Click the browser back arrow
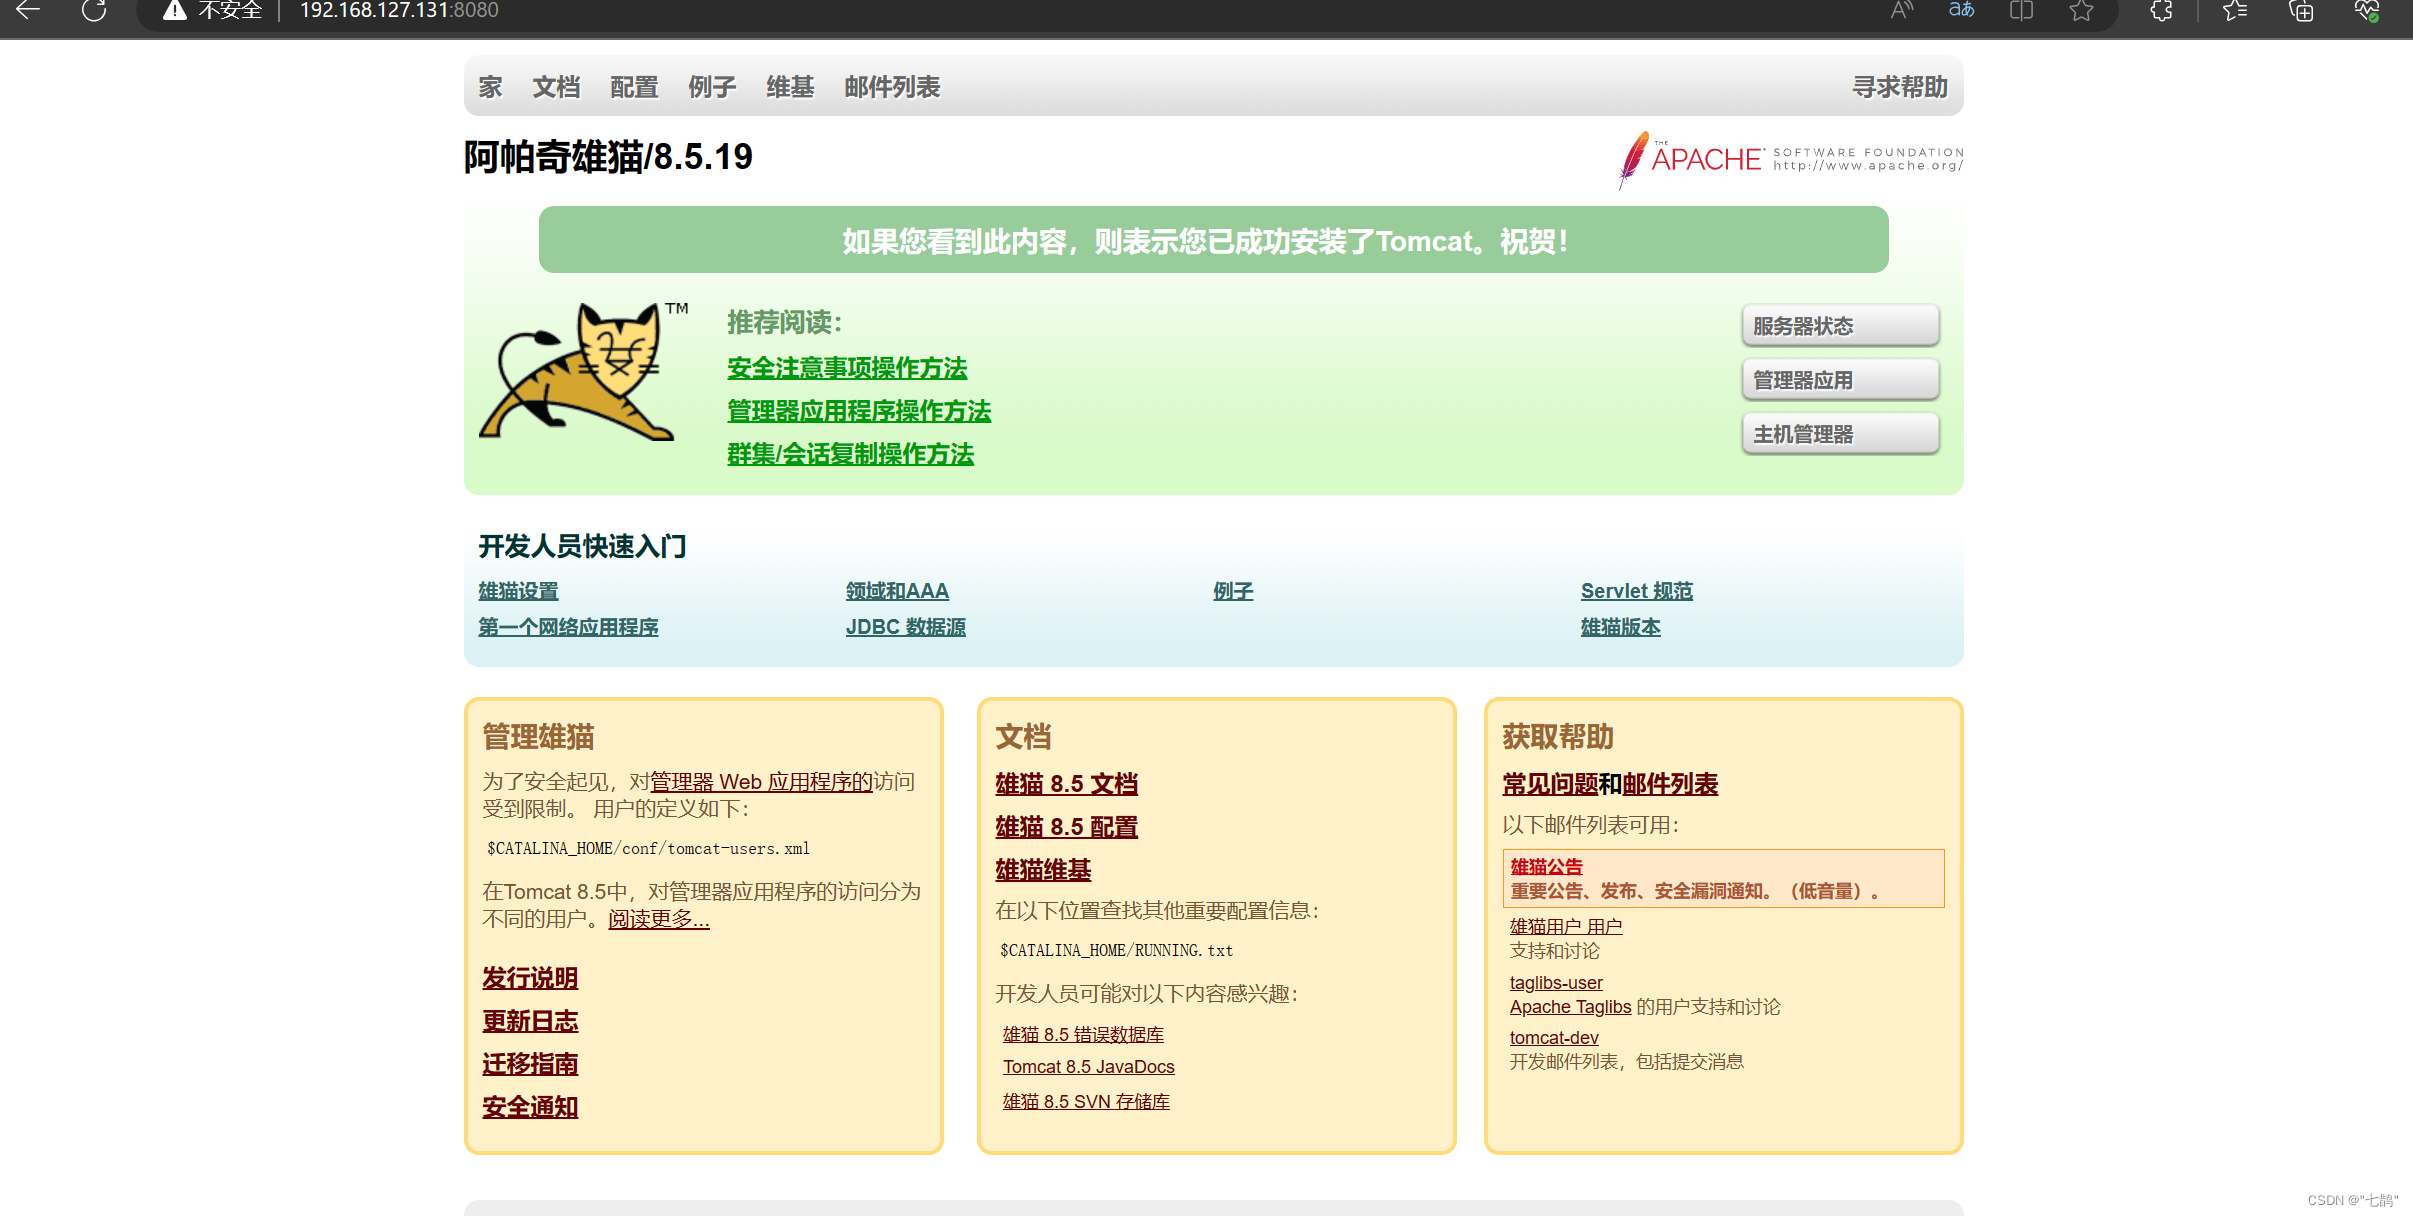 [28, 11]
